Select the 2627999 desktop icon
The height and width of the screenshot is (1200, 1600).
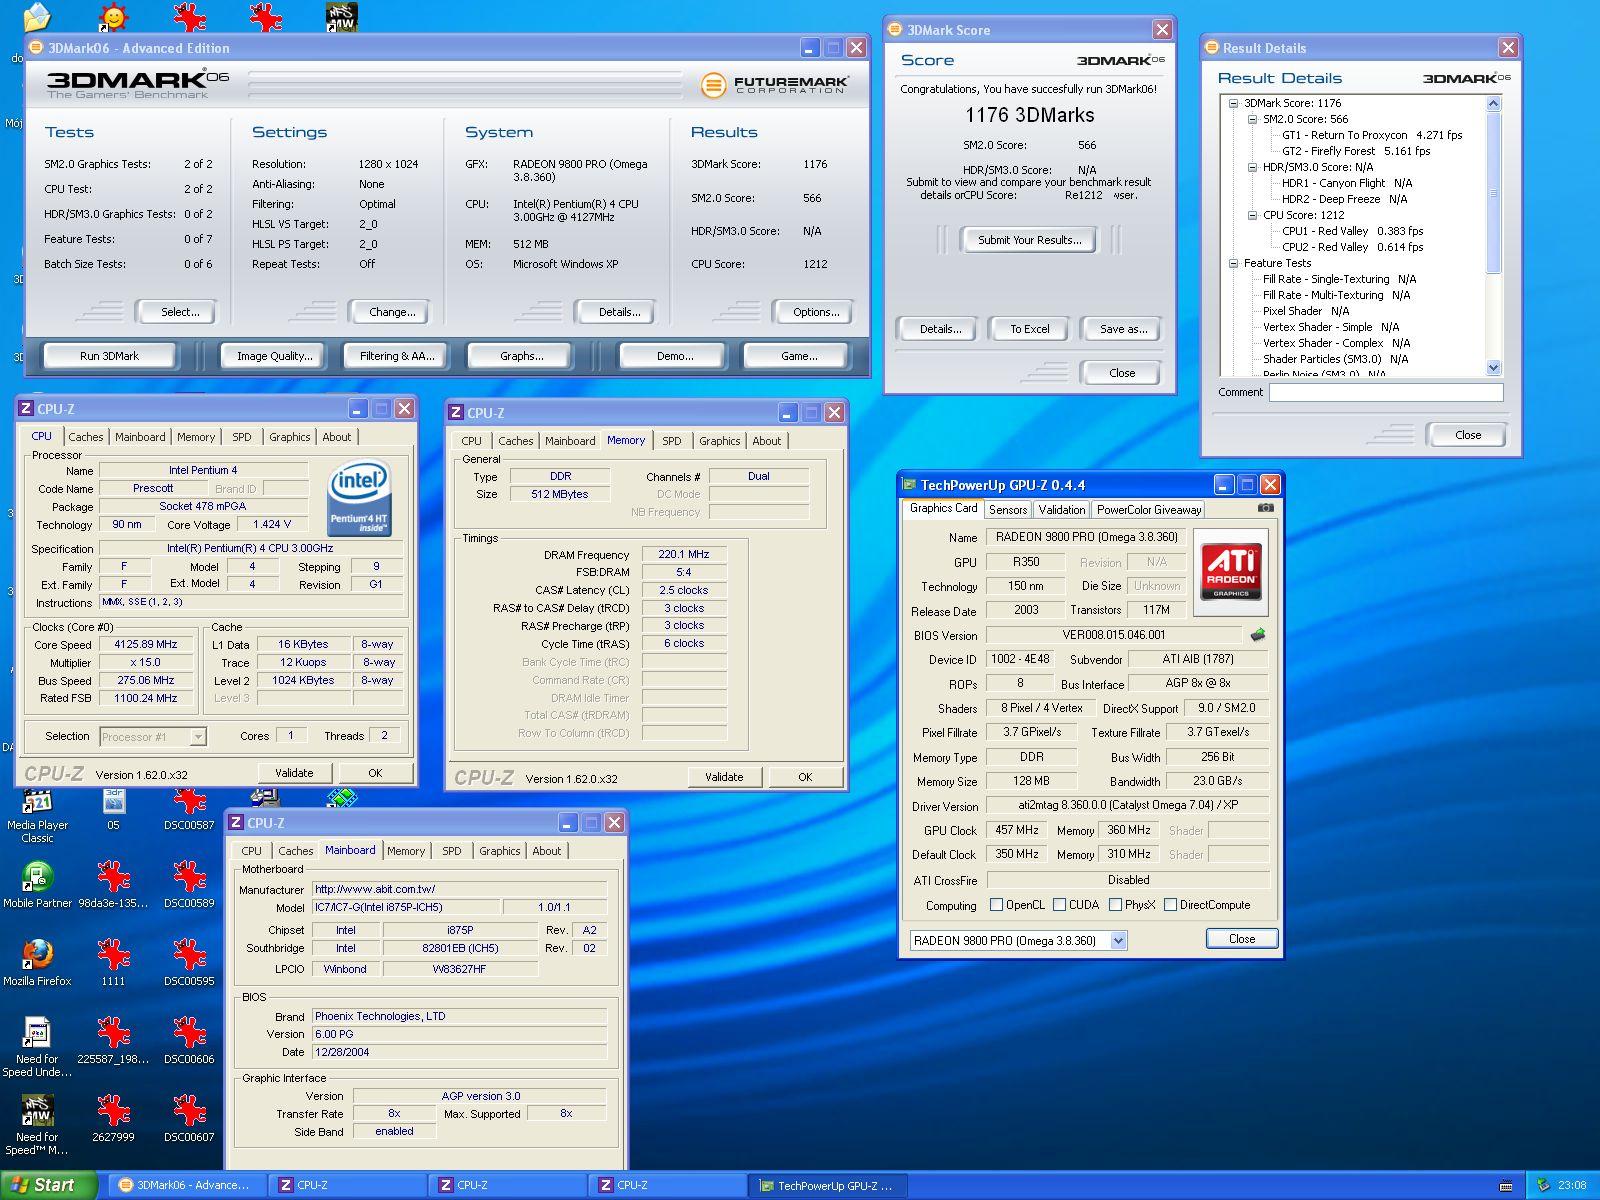point(113,1120)
